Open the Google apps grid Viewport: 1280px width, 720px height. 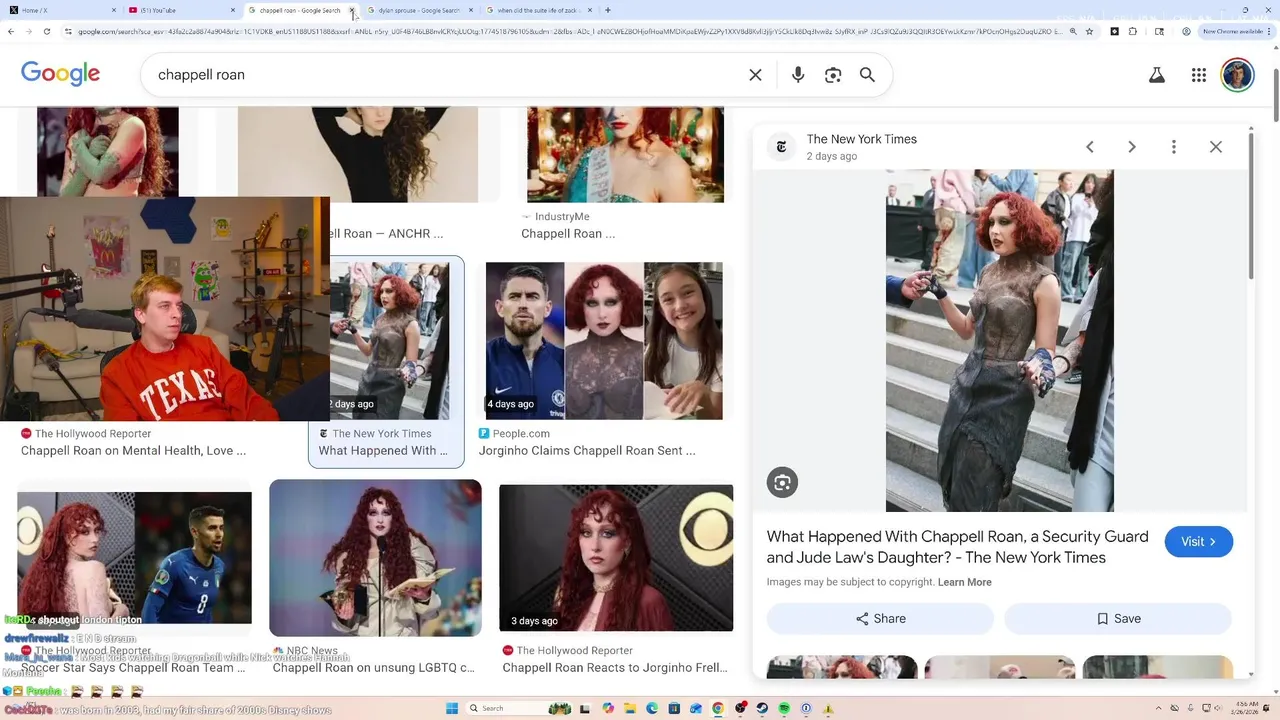1198,75
